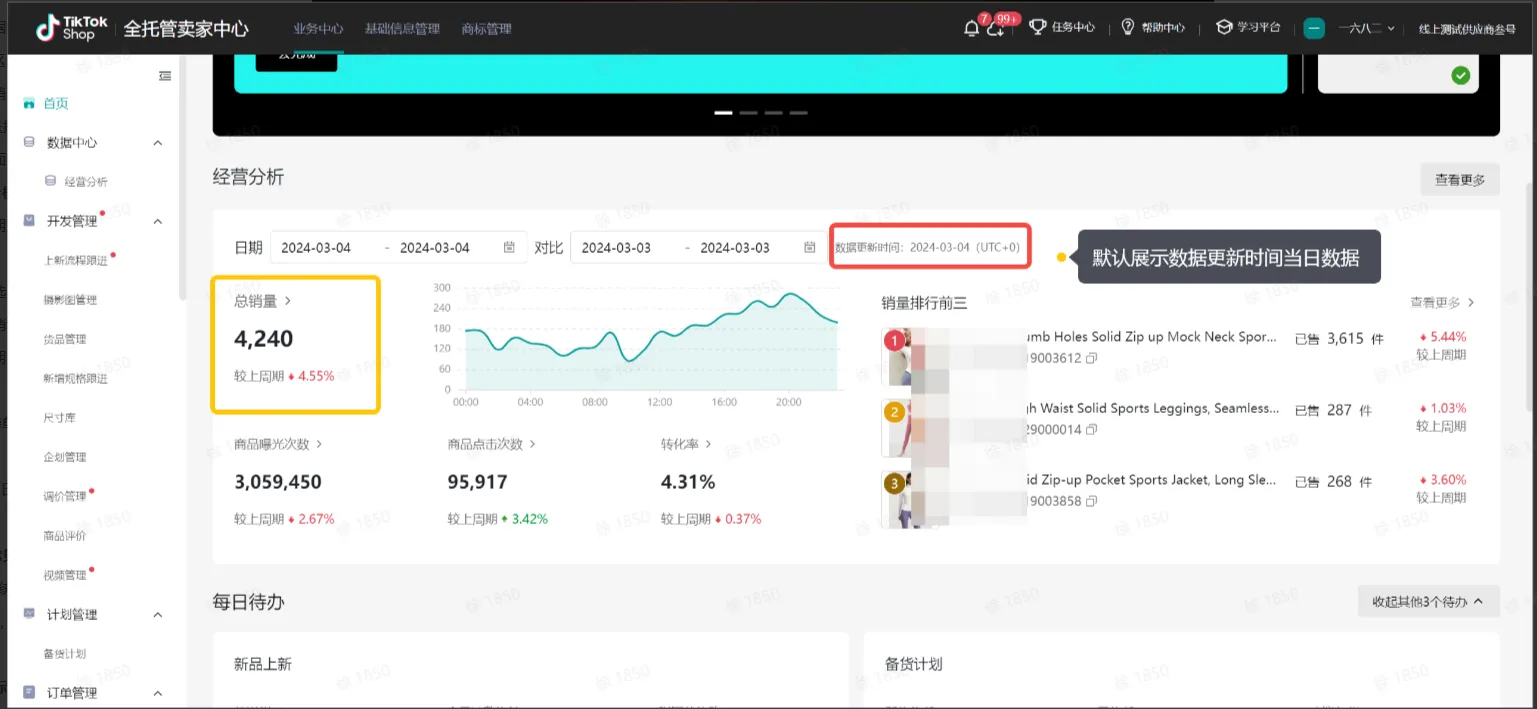This screenshot has width=1537, height=709.
Task: Click the 经营分析 submenu icon
Action: pos(51,181)
